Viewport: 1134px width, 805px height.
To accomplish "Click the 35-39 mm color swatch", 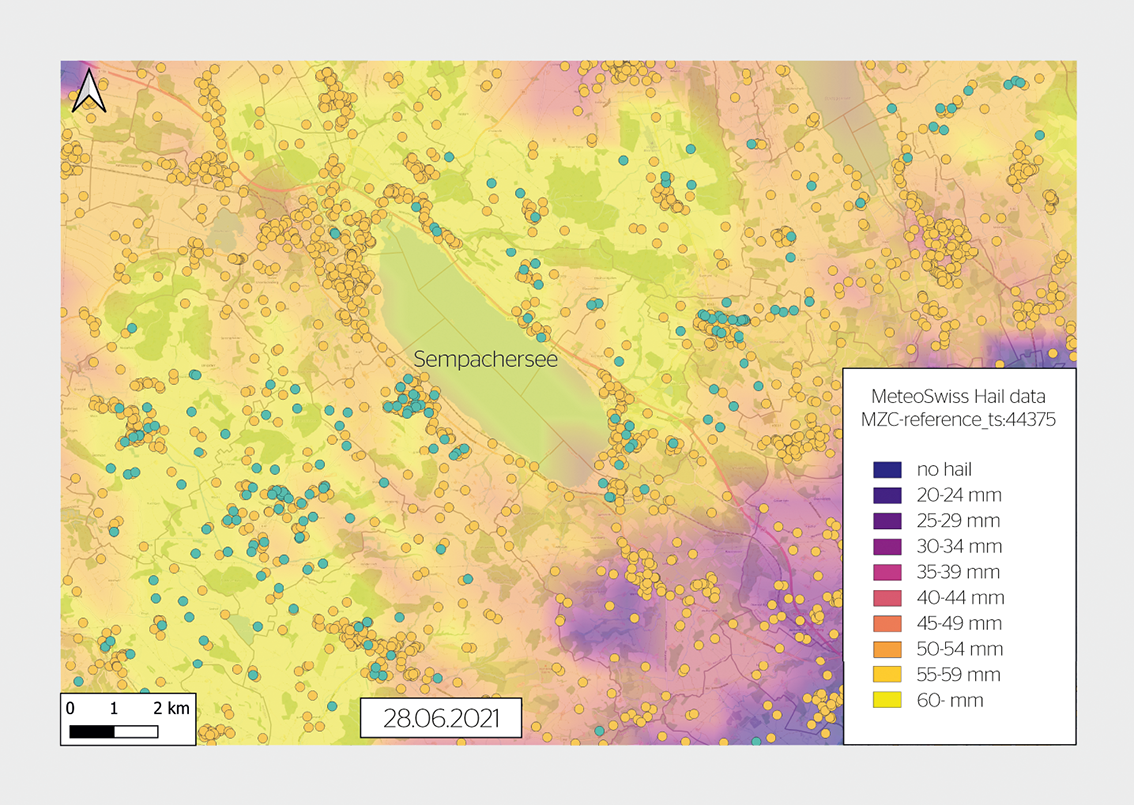I will coord(887,572).
